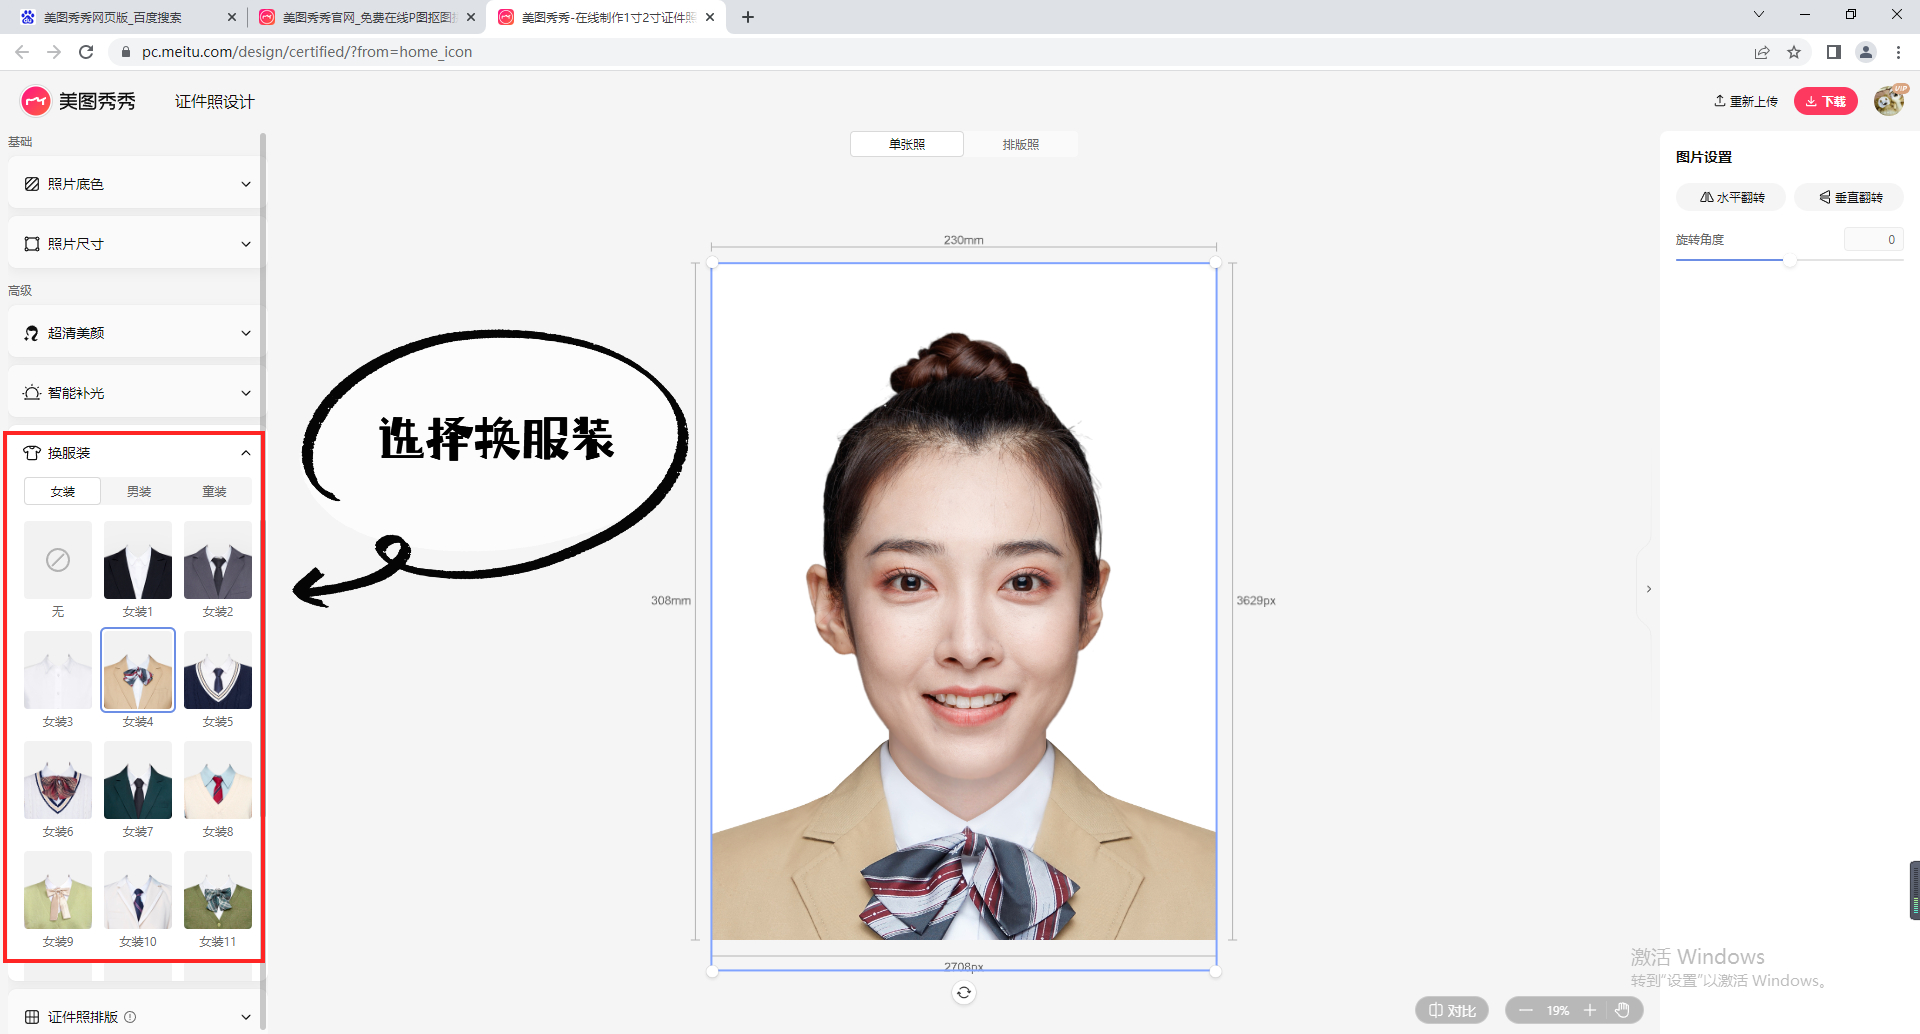
Task: Click the red 下载 download button
Action: pyautogui.click(x=1825, y=101)
